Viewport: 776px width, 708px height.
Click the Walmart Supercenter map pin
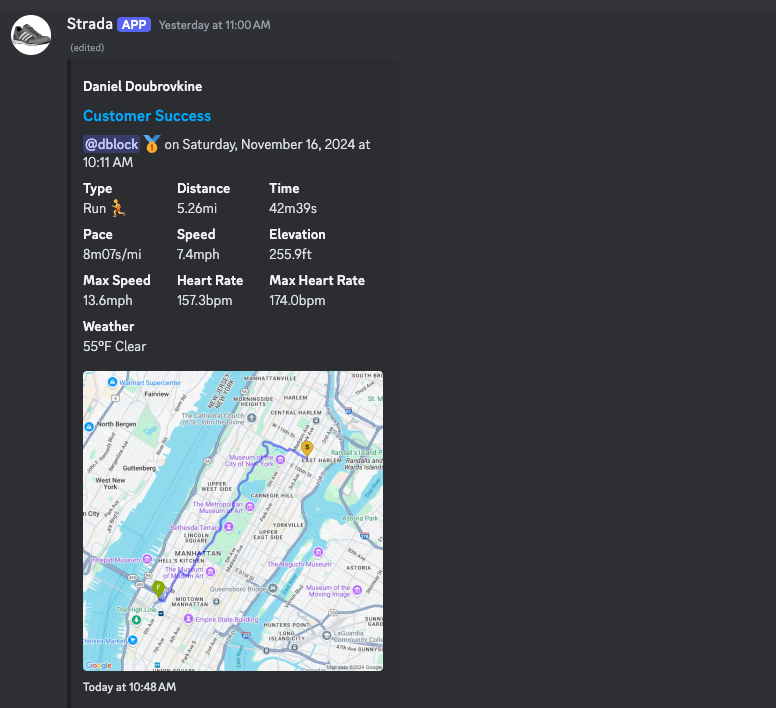(x=112, y=382)
